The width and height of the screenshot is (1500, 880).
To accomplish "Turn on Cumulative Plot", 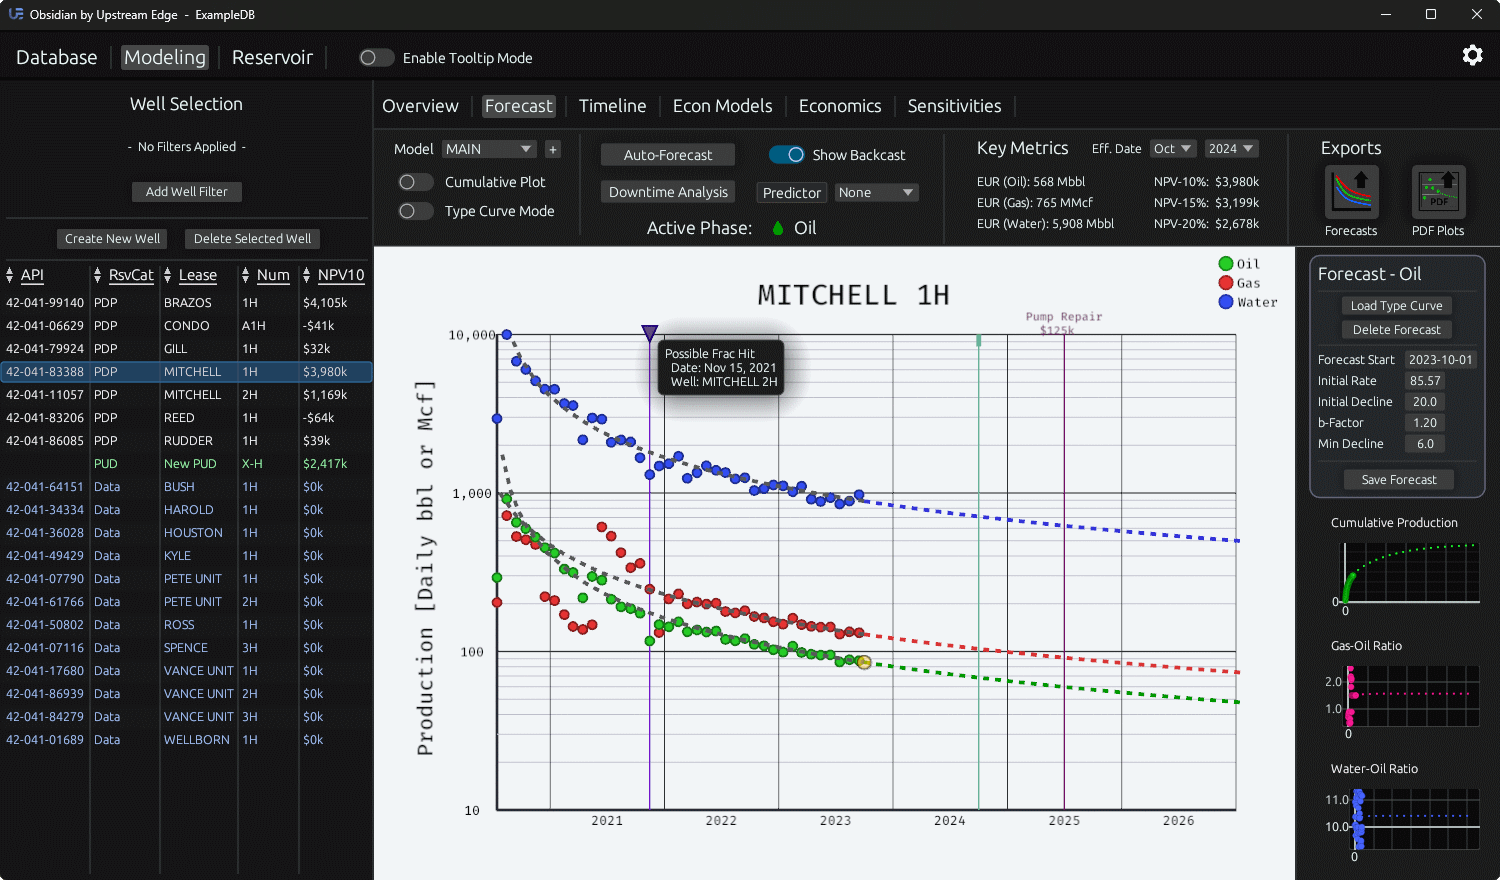I will (x=415, y=182).
